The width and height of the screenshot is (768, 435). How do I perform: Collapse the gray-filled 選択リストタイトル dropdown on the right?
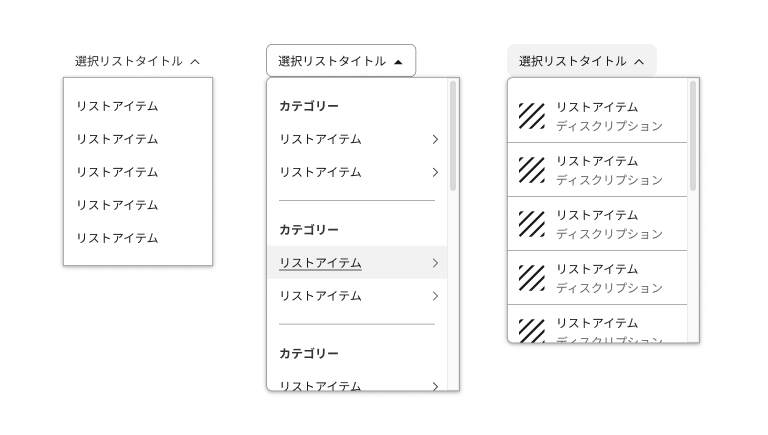pos(581,61)
